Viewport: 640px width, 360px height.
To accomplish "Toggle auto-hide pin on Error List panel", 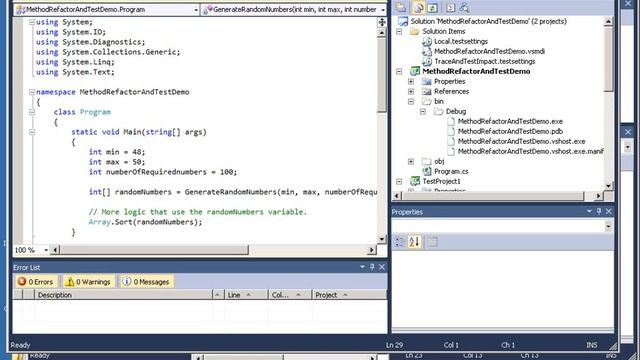I will (x=372, y=267).
